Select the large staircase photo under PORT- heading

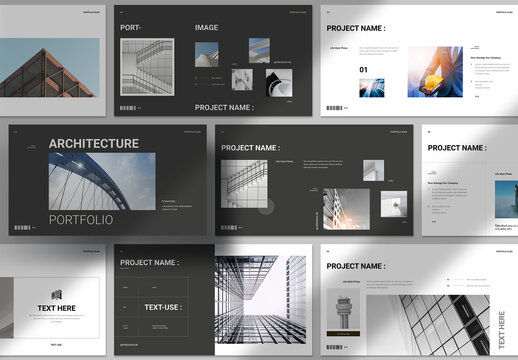coord(147,67)
